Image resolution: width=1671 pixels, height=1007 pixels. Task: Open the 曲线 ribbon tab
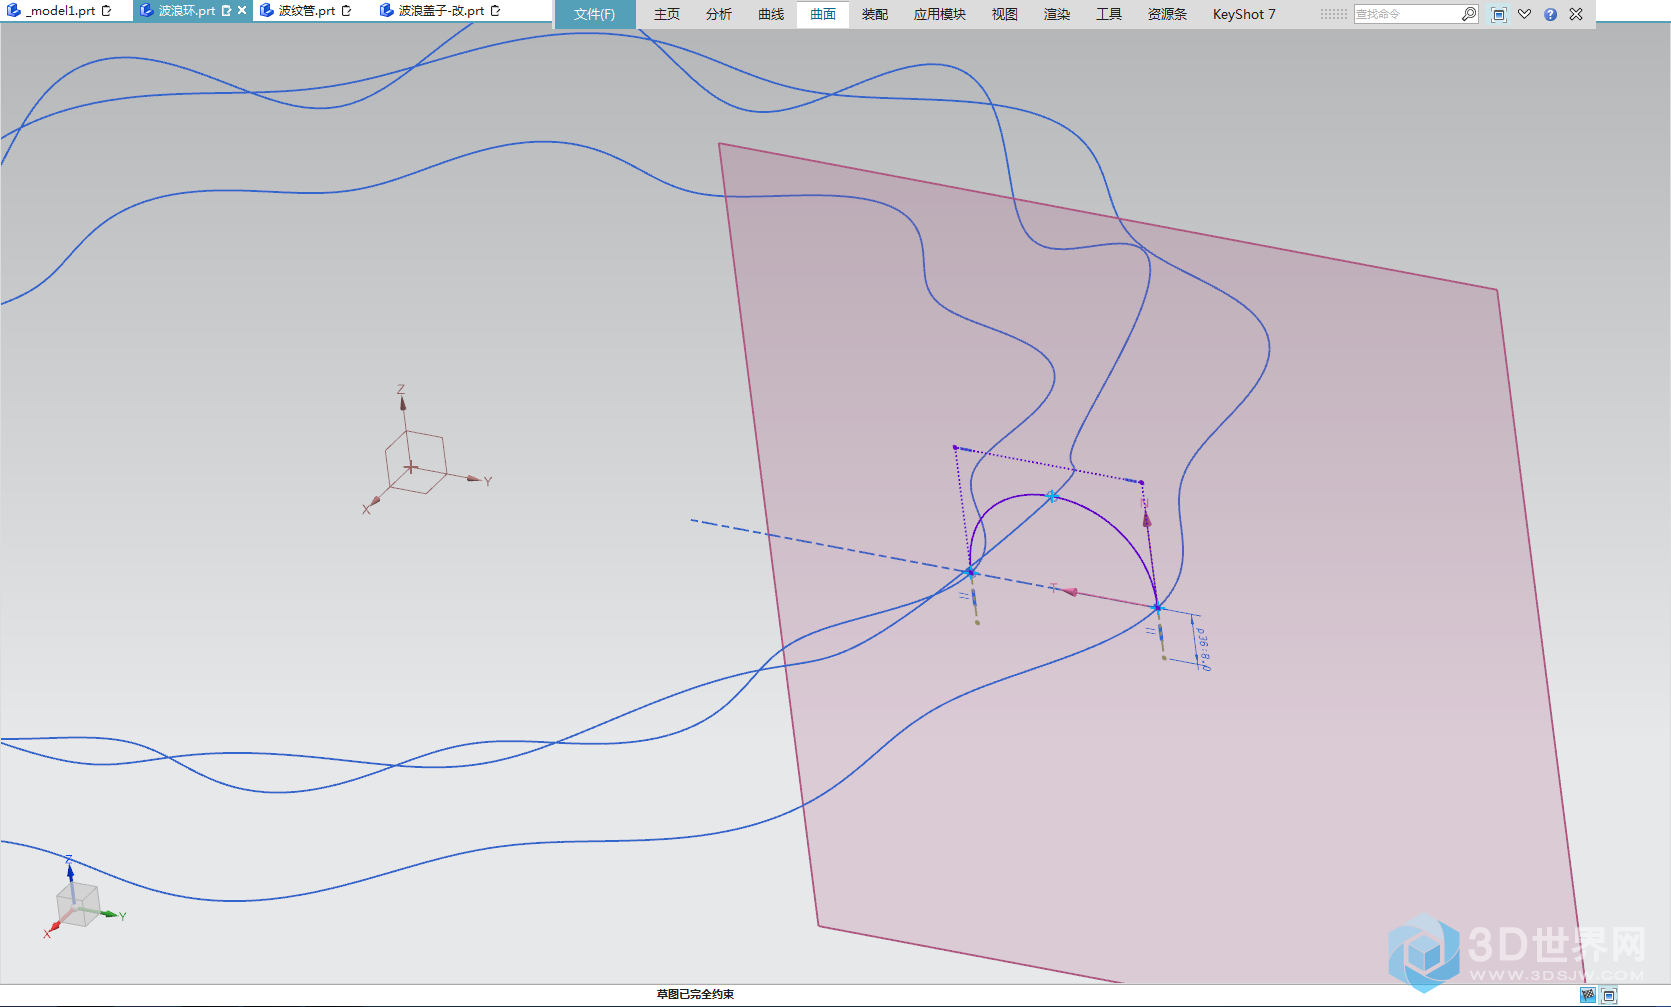[x=771, y=14]
